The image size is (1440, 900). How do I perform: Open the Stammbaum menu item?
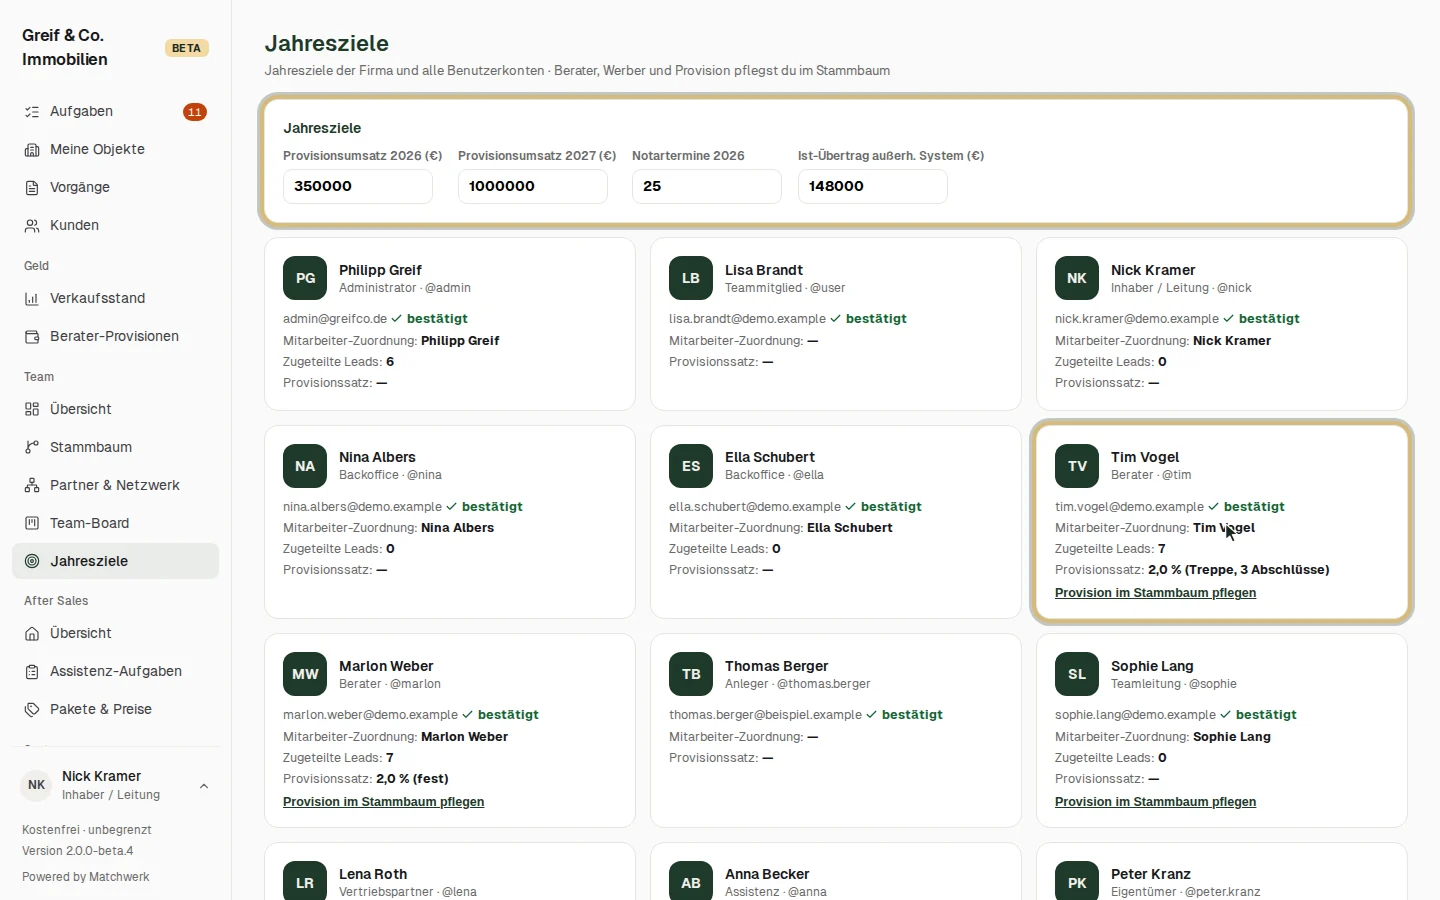point(115,448)
